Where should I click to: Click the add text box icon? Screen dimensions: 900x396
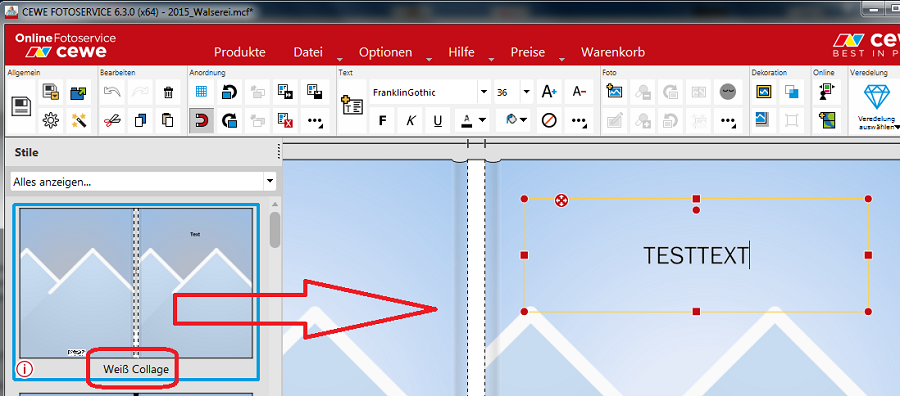point(352,106)
